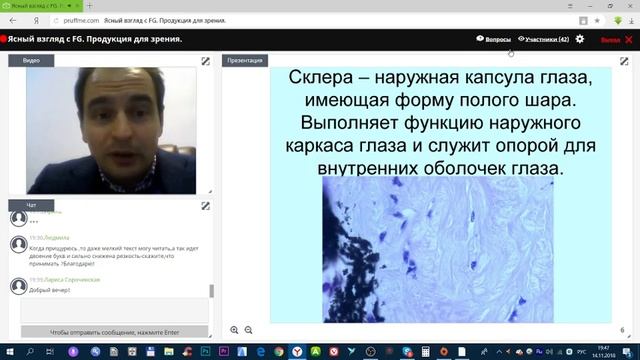This screenshot has width=640, height=360.
Task: Open Microsoft Edge from the taskbar
Action: [x=260, y=351]
